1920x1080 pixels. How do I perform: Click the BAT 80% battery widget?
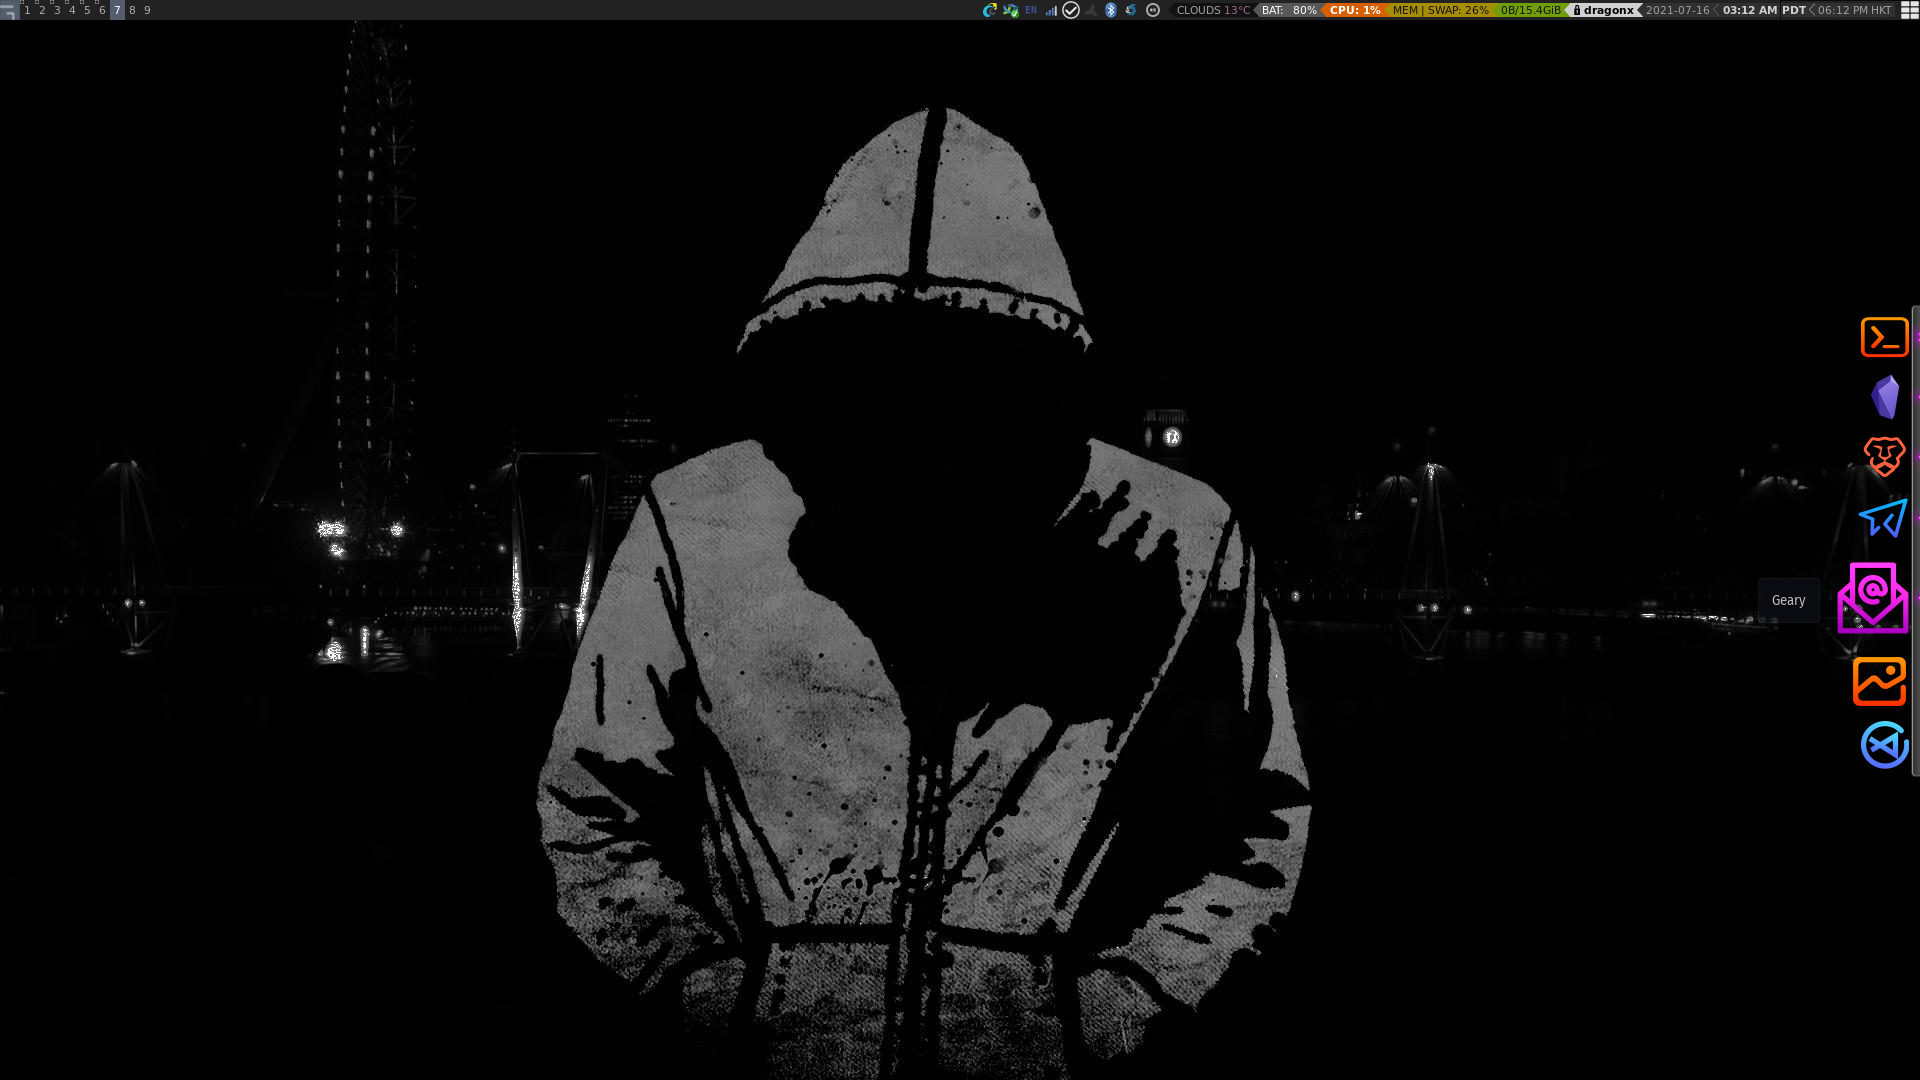click(x=1288, y=10)
